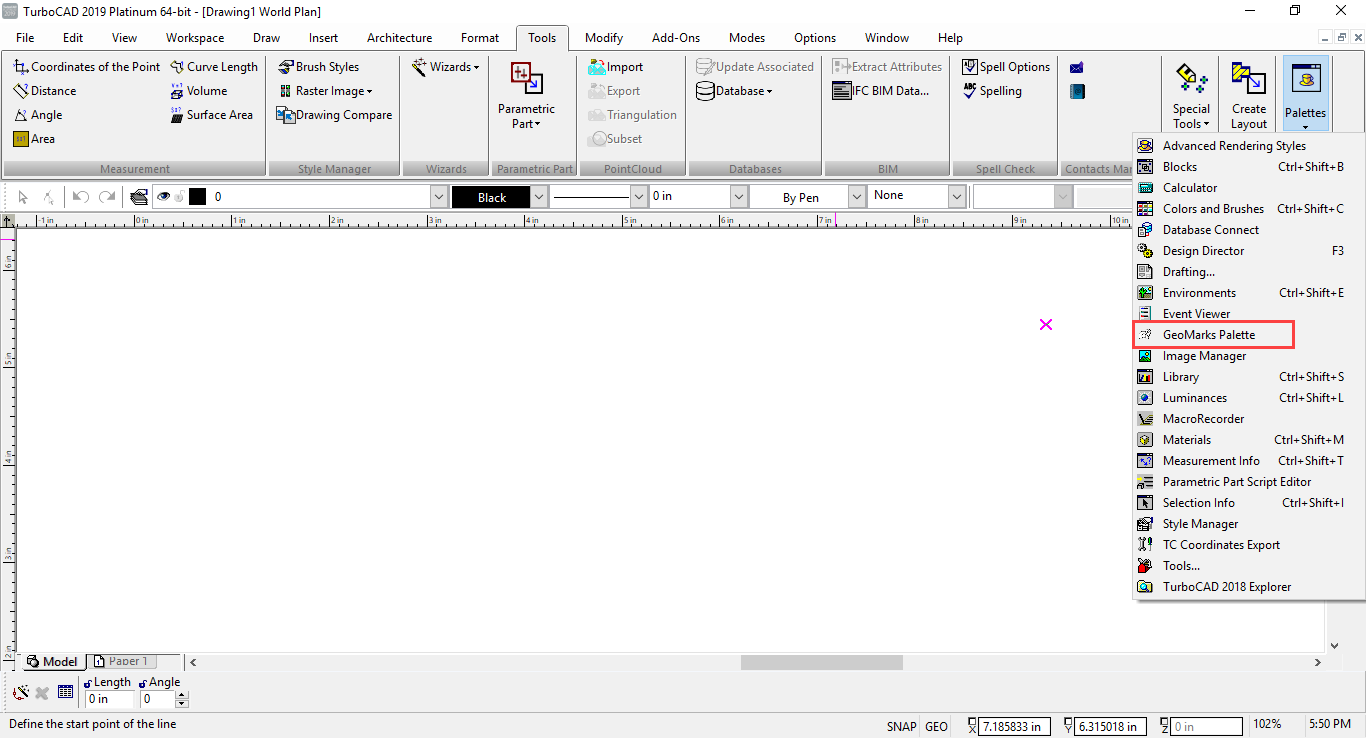Image resolution: width=1366 pixels, height=738 pixels.
Task: Choose the Distance measurement tool
Action: point(45,91)
